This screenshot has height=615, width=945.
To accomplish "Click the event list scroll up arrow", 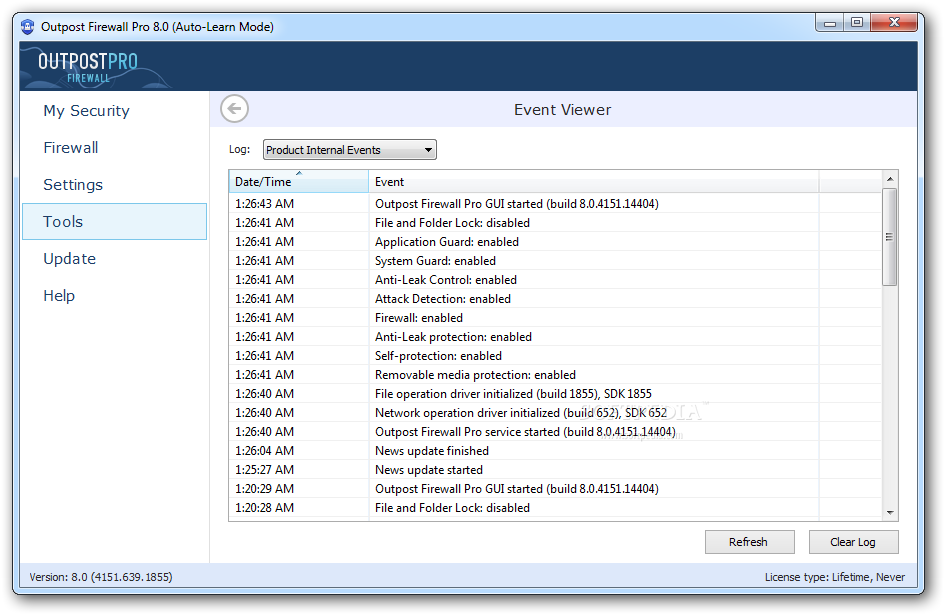I will pyautogui.click(x=890, y=179).
